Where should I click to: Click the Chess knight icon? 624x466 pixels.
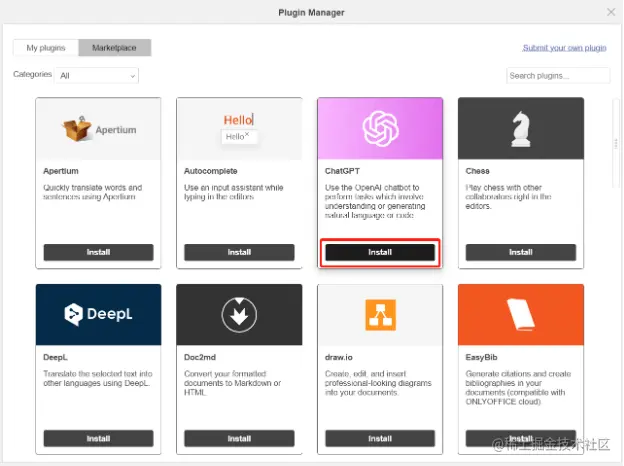point(521,129)
